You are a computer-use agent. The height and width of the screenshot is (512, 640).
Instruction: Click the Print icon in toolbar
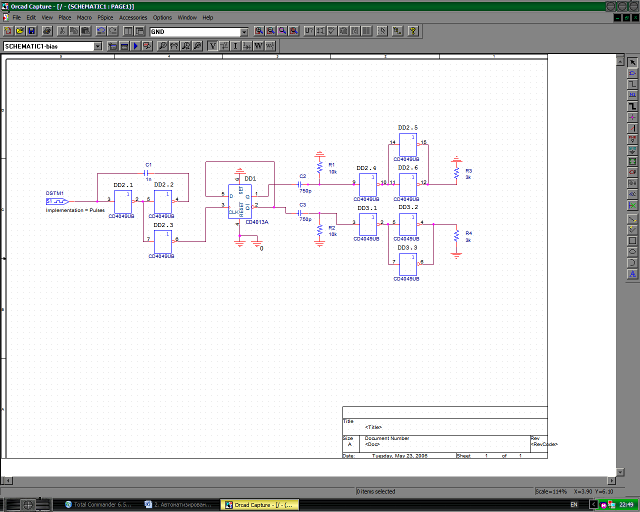point(47,32)
